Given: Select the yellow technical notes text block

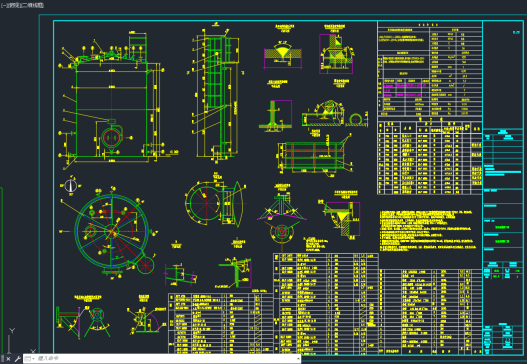Looking at the screenshot, I should (x=428, y=231).
